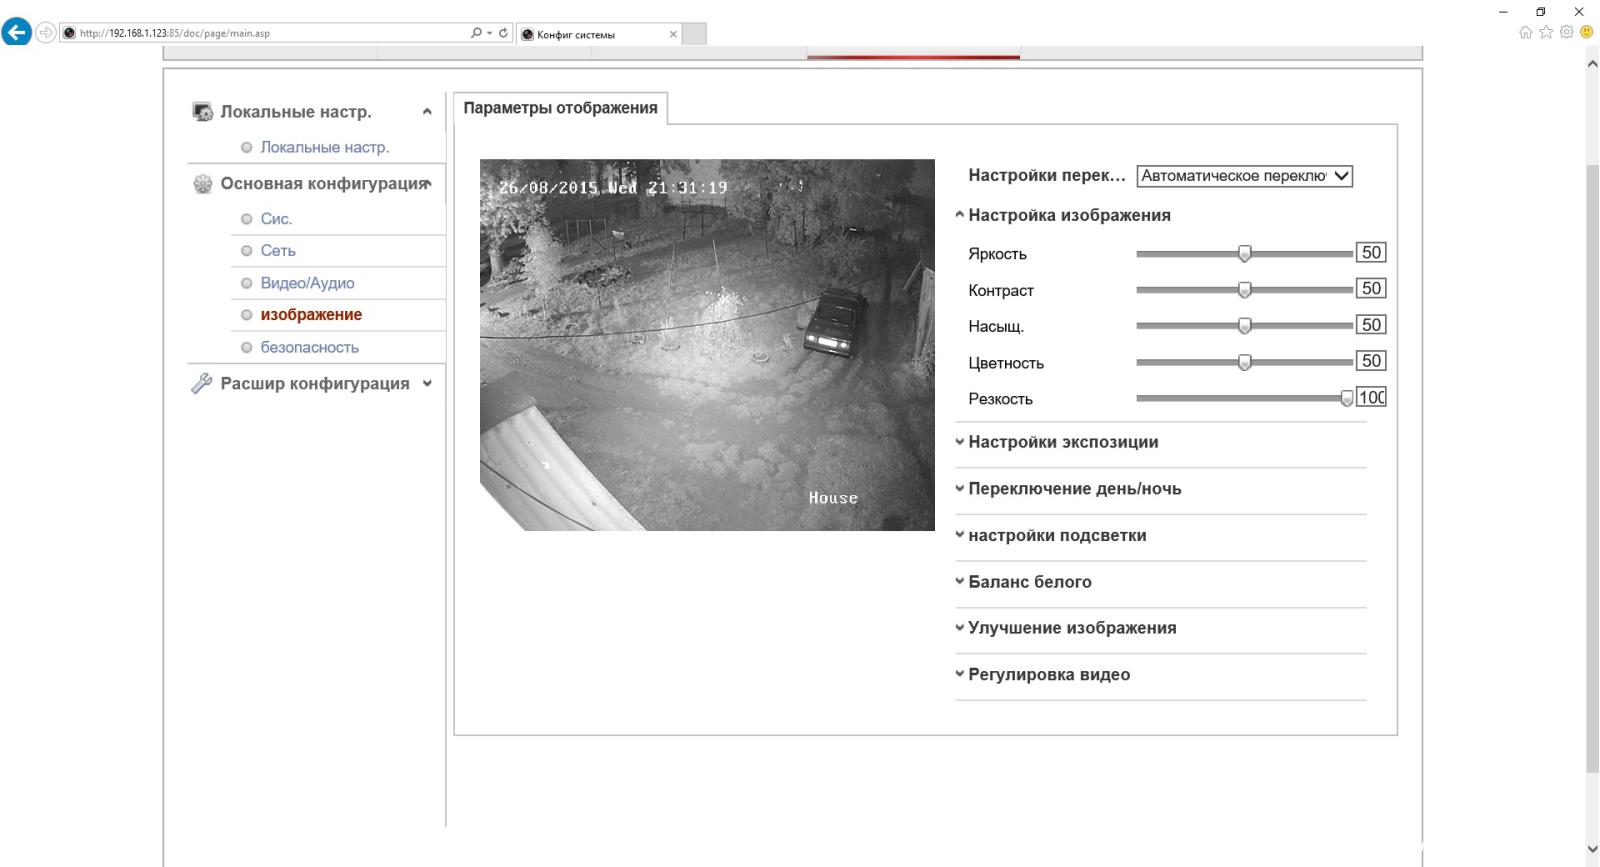This screenshot has width=1600, height=867.
Task: Open the Сеть network settings link
Action: tap(278, 251)
